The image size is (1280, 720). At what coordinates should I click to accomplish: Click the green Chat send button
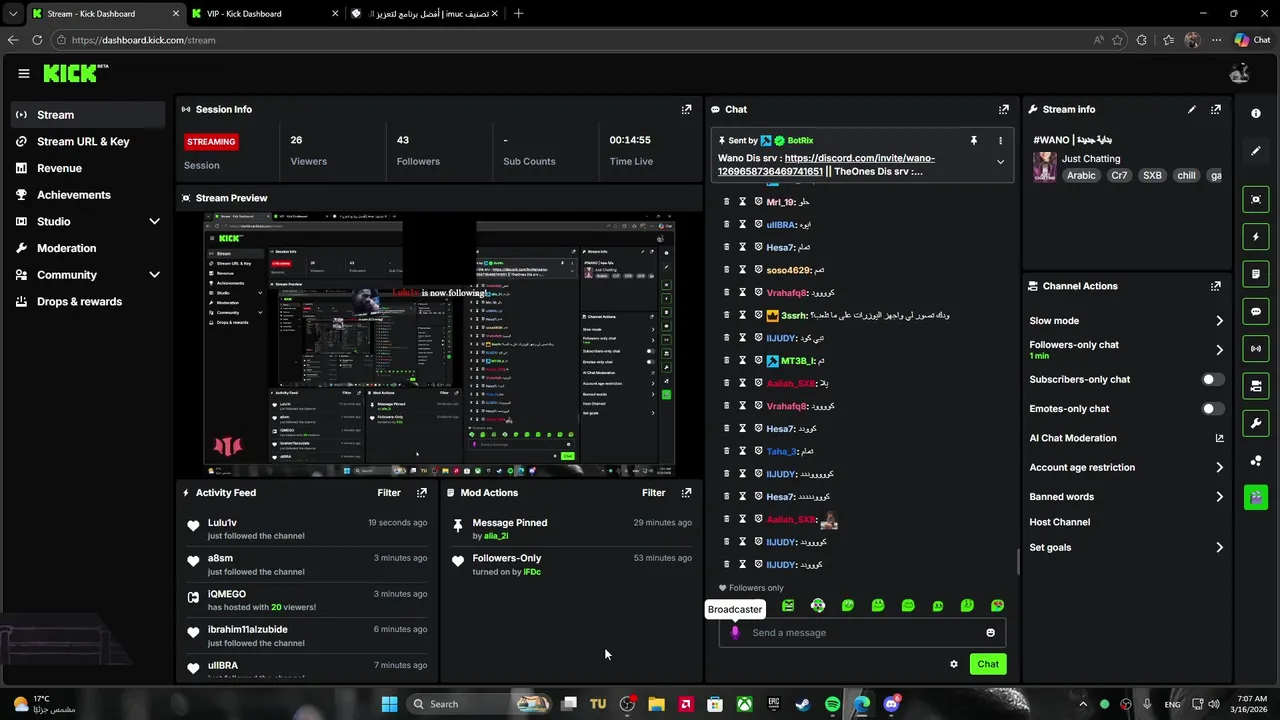(988, 664)
